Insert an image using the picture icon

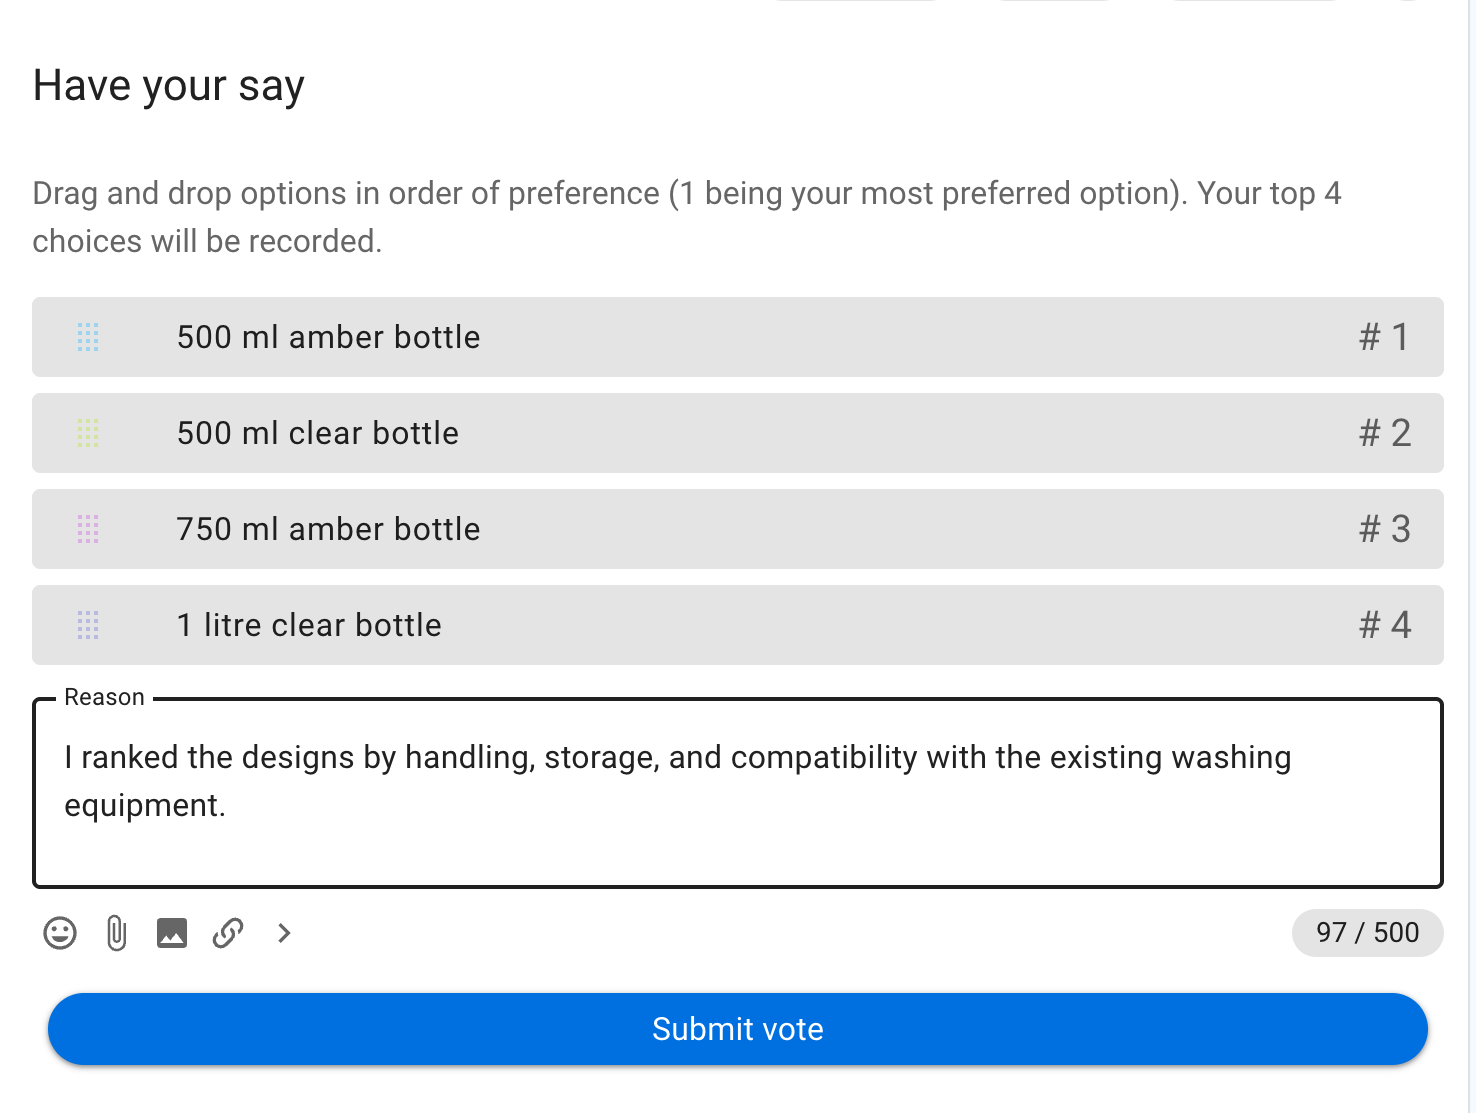[x=172, y=933]
